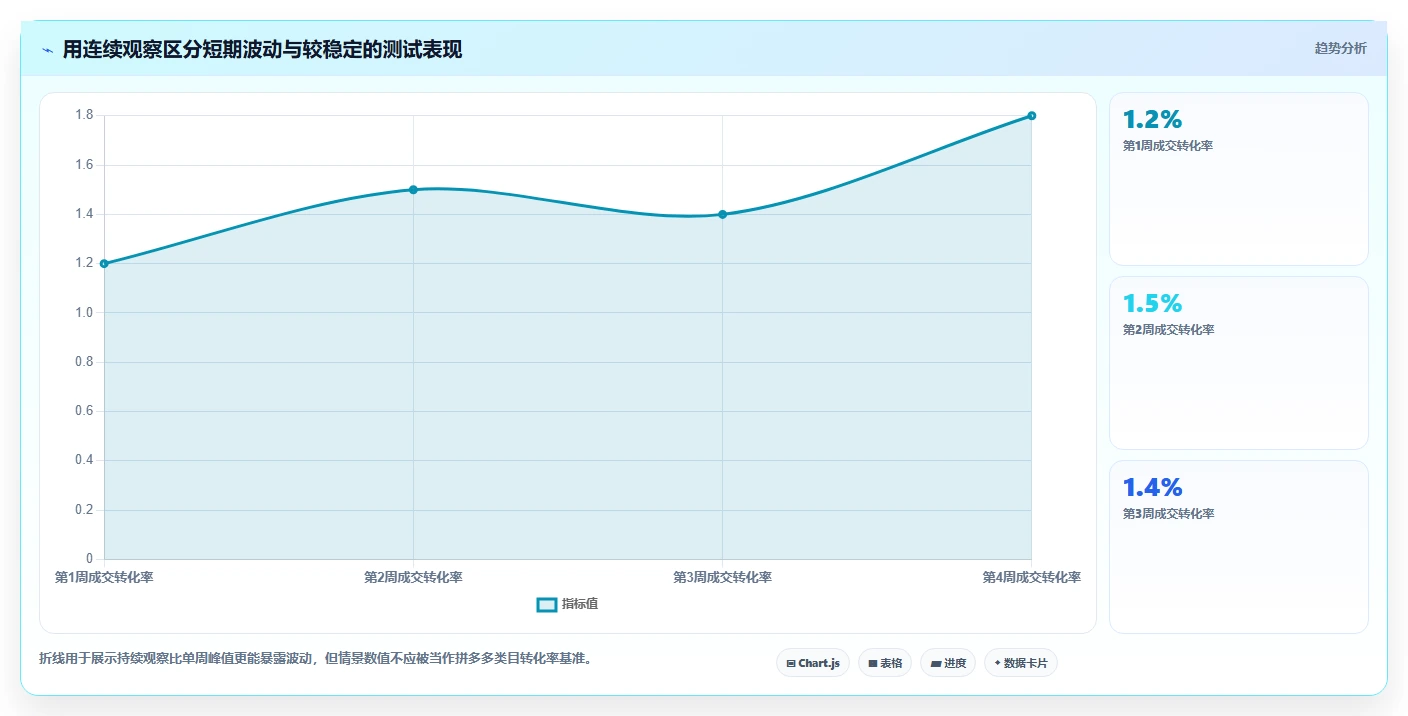1408x716 pixels.
Task: Open the 1.2% stat card
Action: [1239, 179]
